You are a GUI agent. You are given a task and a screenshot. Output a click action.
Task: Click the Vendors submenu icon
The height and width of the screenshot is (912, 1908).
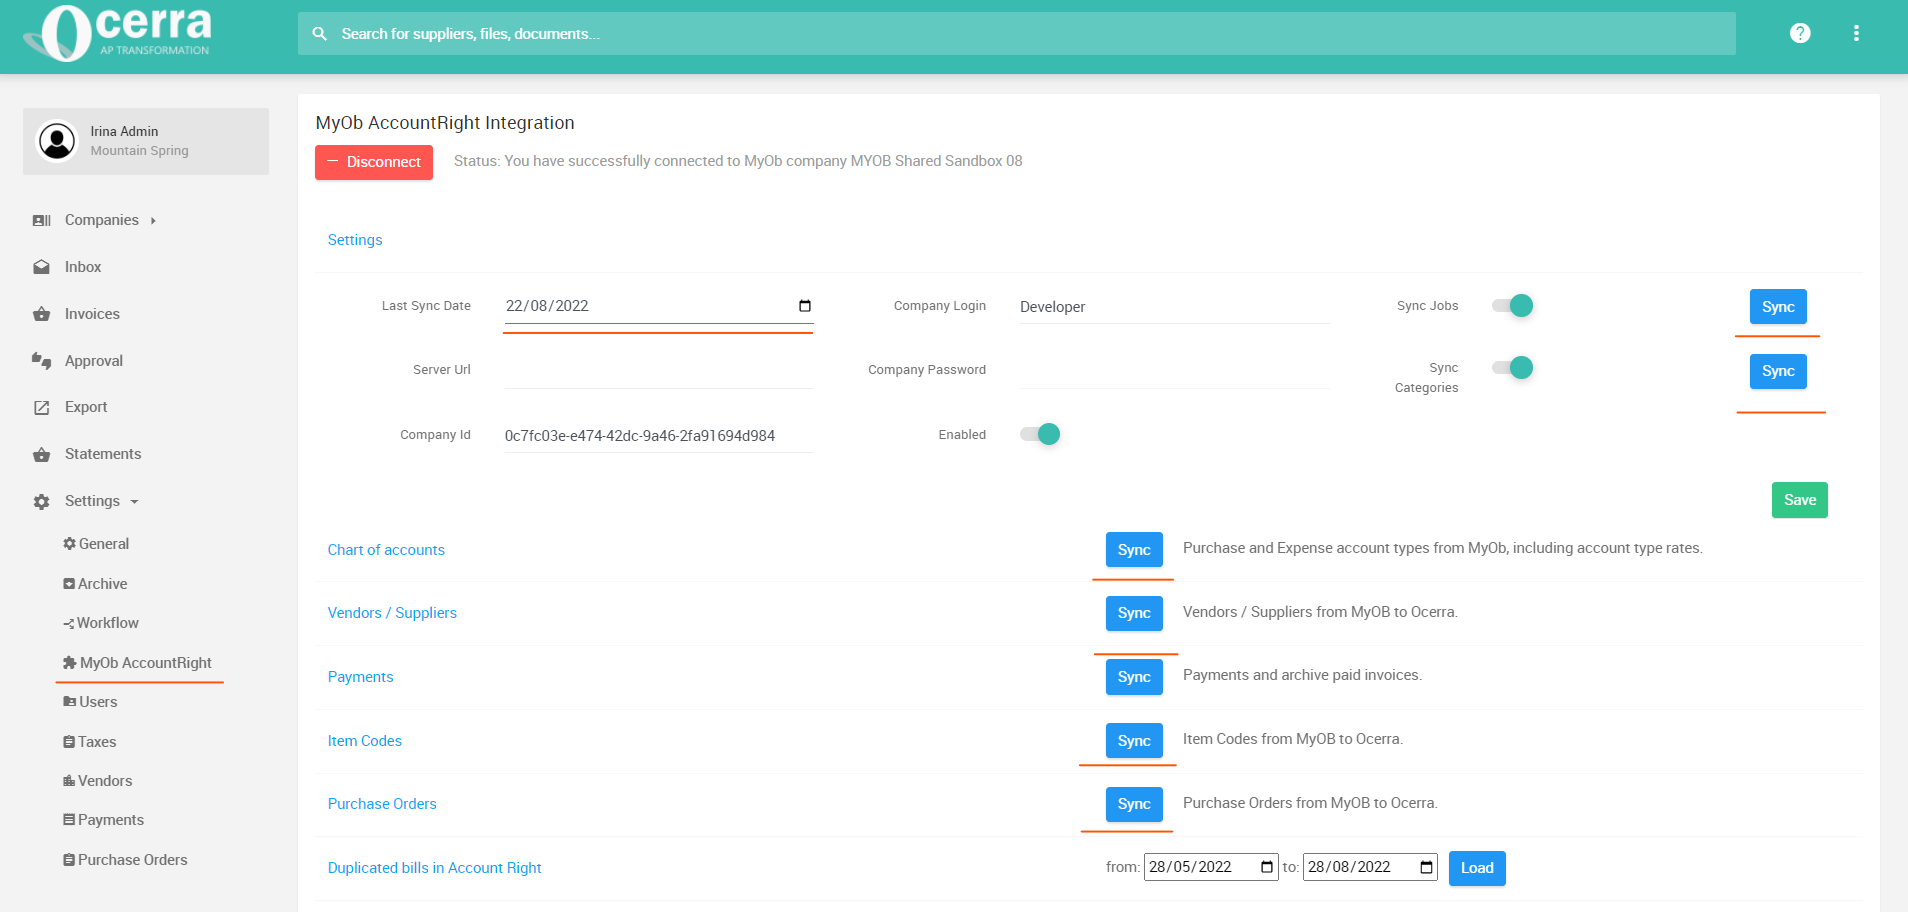pyautogui.click(x=69, y=781)
